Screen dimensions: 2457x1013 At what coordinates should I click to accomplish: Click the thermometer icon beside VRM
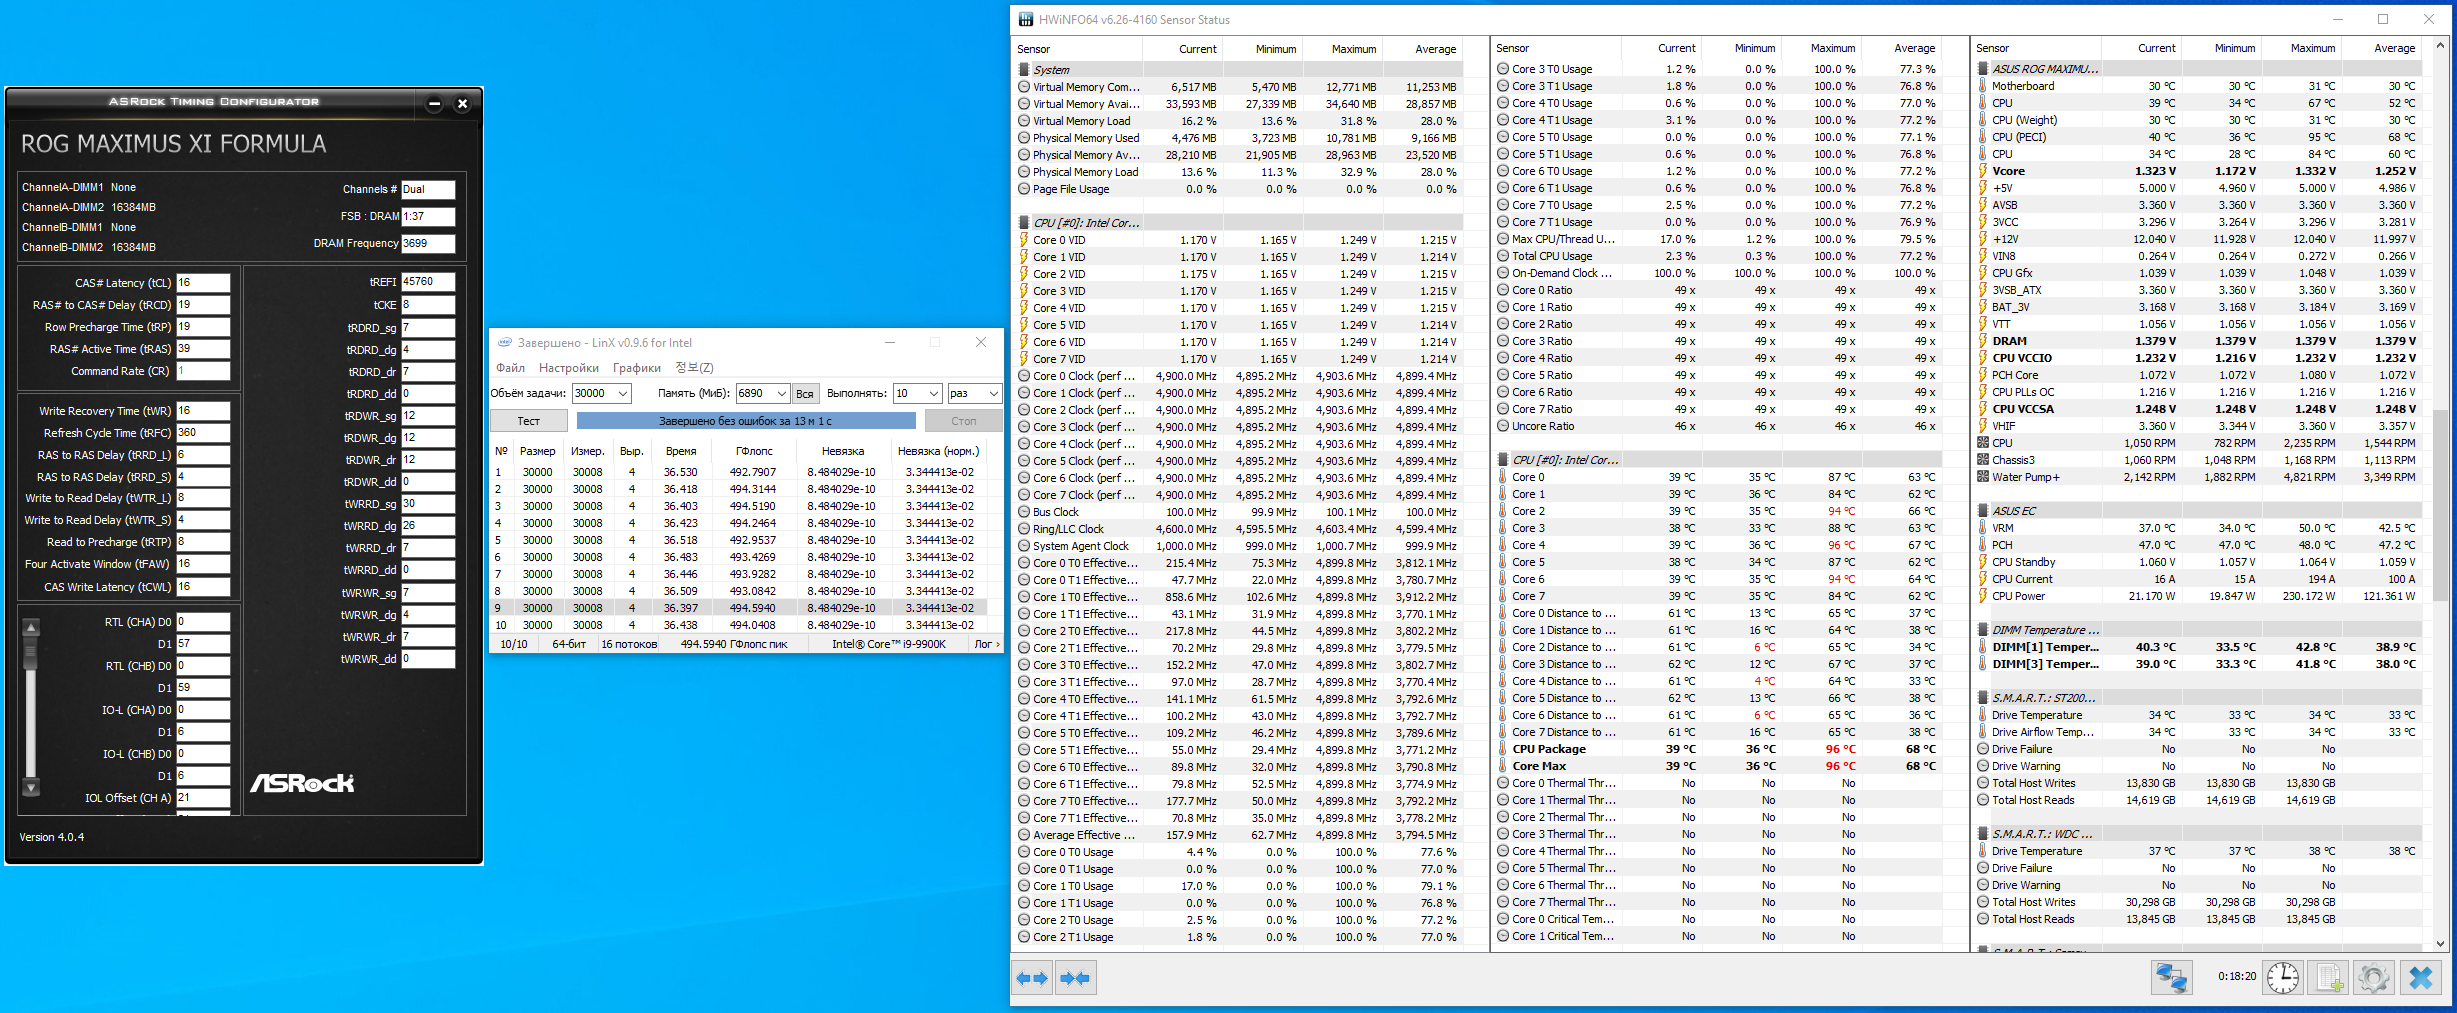[x=1983, y=528]
